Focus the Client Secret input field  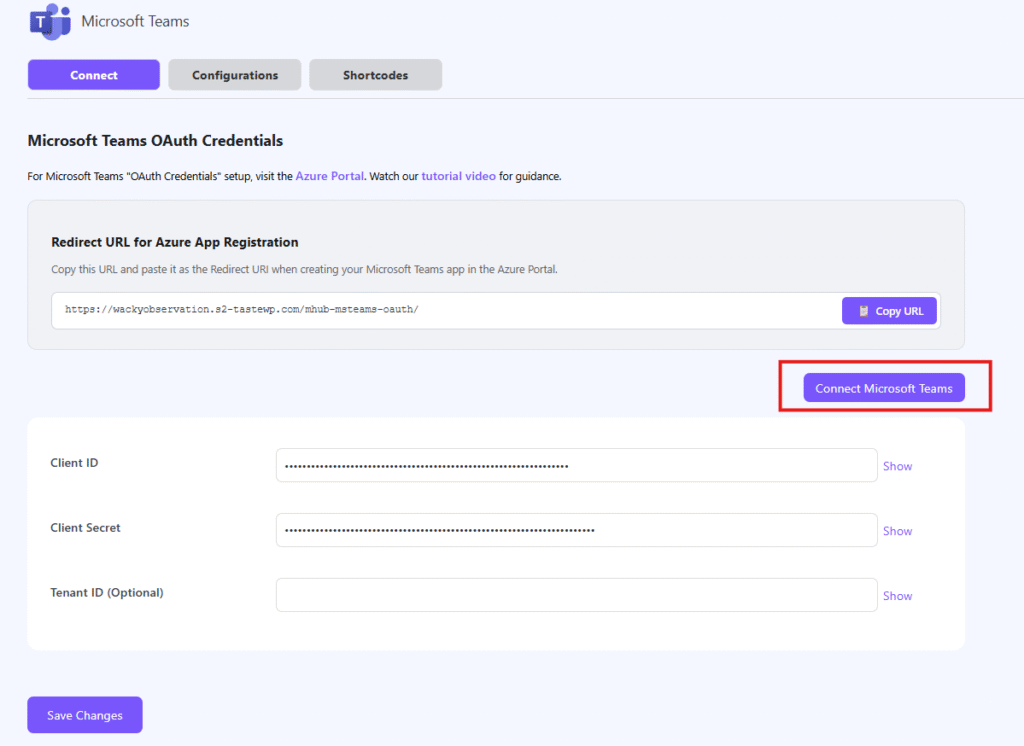pos(576,530)
